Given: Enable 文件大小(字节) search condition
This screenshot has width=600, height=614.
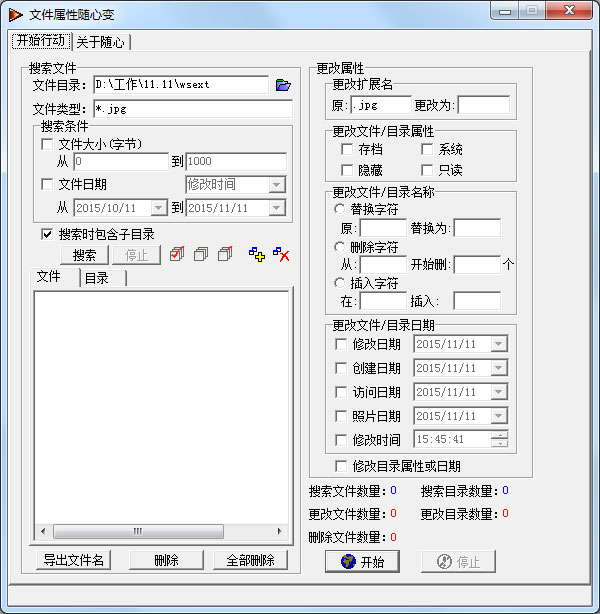Looking at the screenshot, I should tap(47, 144).
